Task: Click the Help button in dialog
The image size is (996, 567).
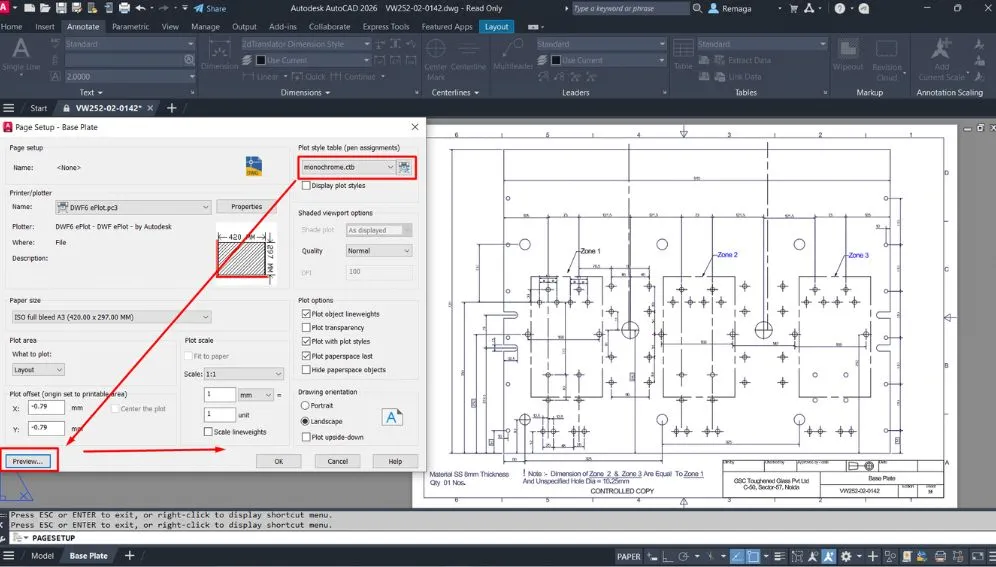Action: pyautogui.click(x=395, y=462)
